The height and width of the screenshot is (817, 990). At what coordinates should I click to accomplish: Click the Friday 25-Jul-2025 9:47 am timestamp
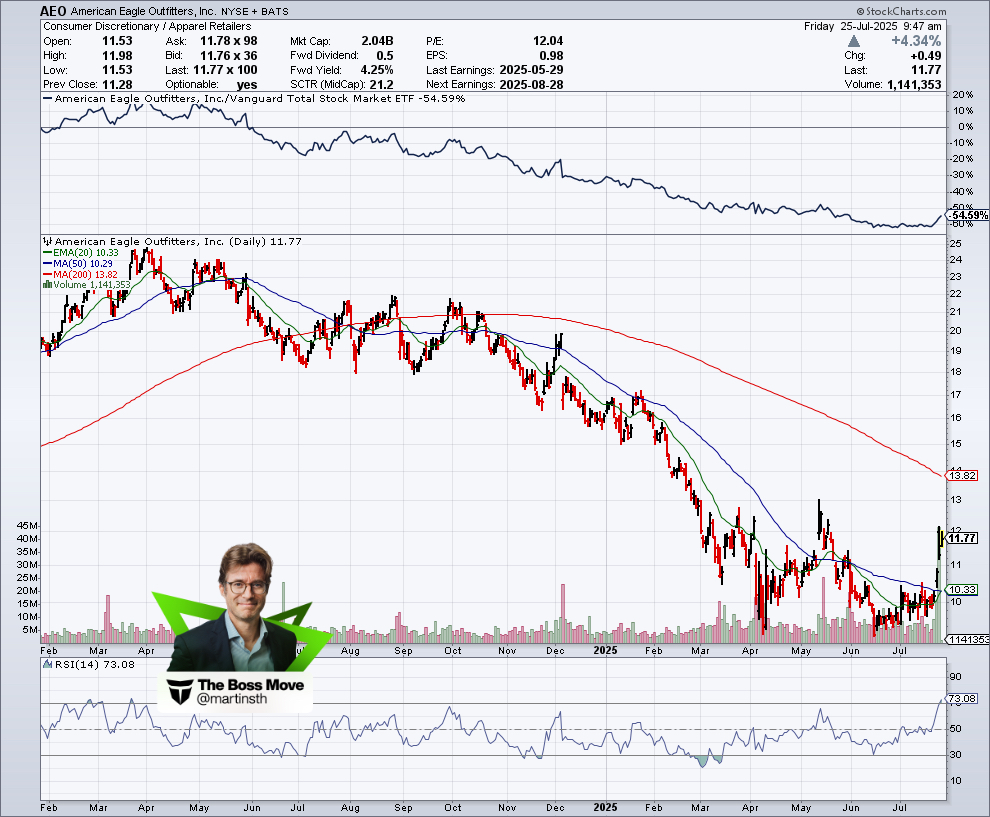point(873,26)
